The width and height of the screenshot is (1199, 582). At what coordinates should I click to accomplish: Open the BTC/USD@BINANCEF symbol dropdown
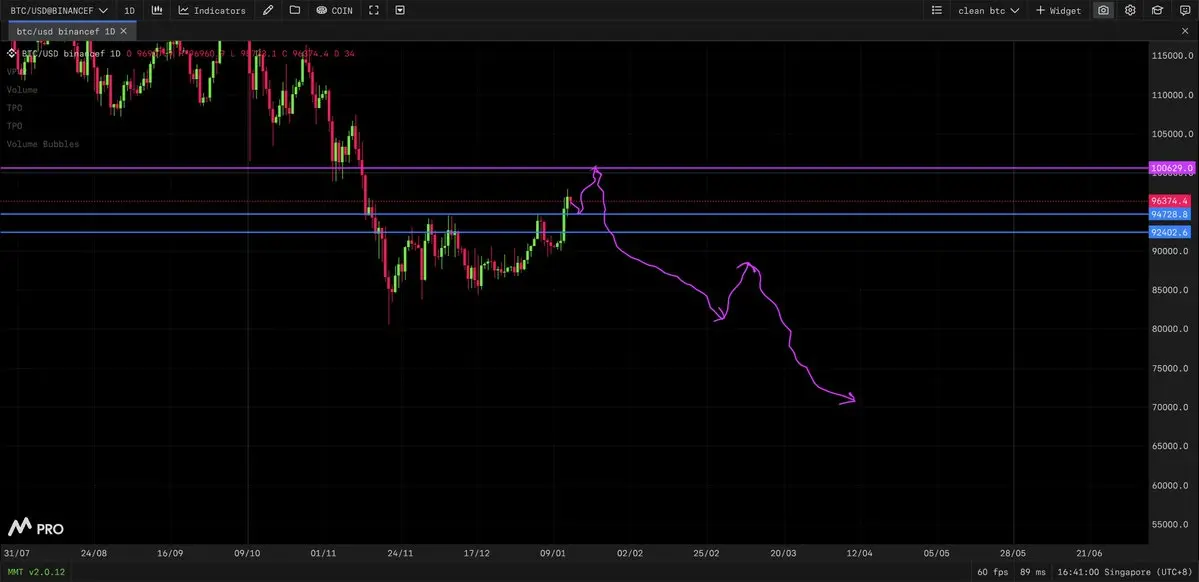tap(59, 11)
